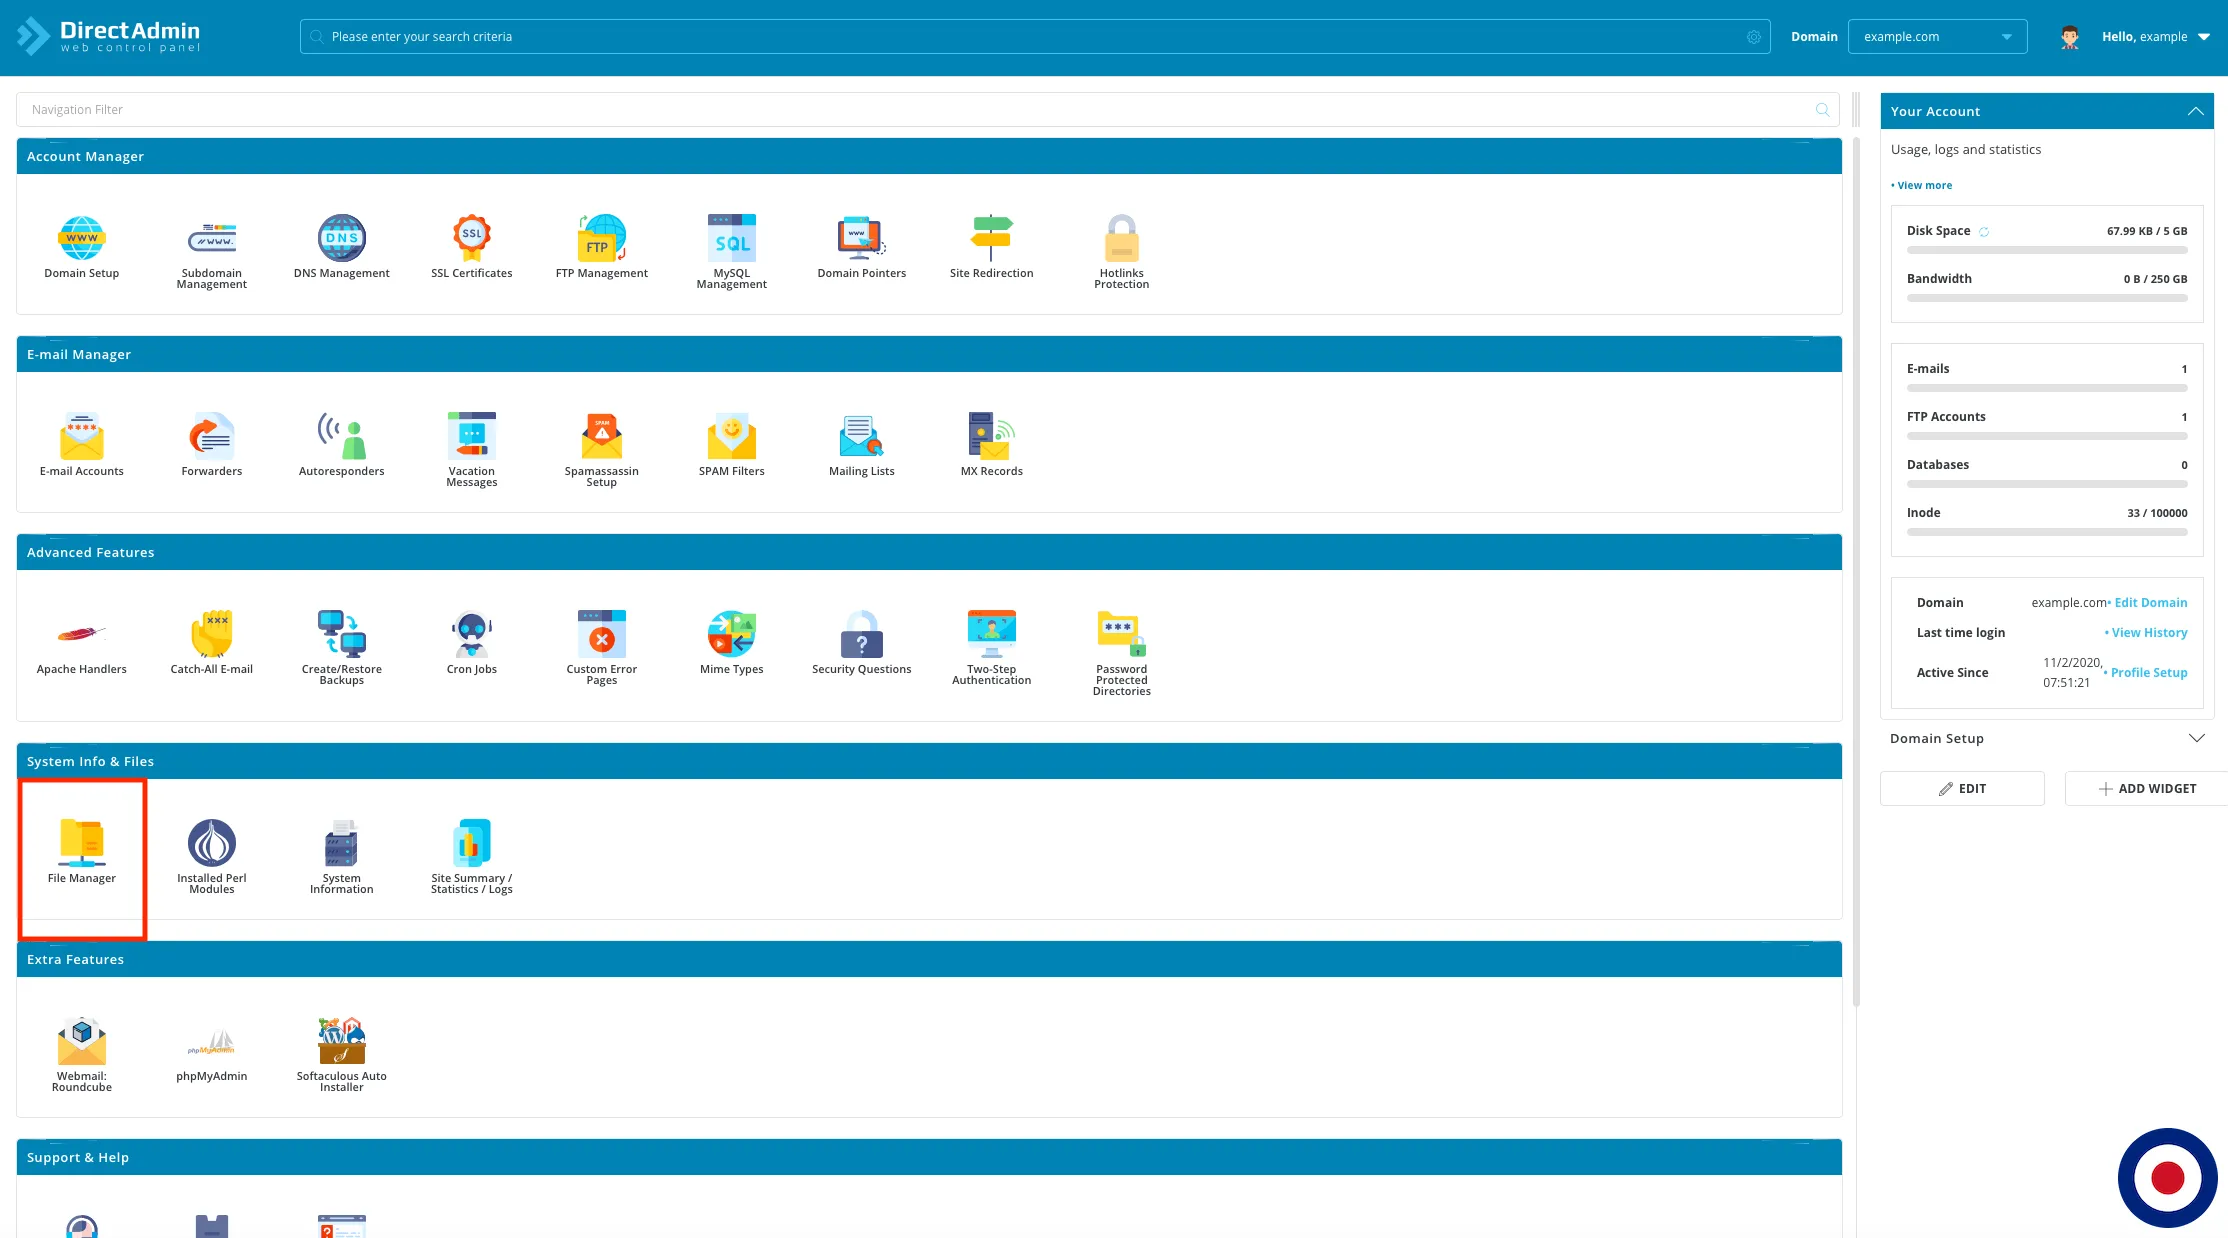Collapse the Your Account widget

(2195, 111)
